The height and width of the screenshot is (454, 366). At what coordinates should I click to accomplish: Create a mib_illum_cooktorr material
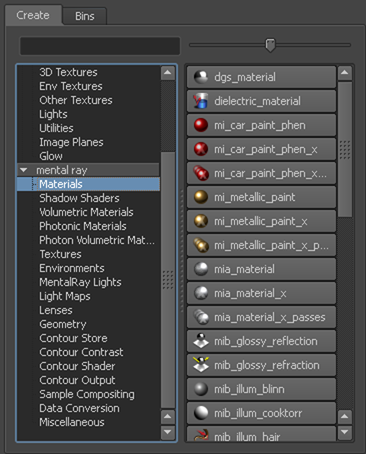click(261, 413)
